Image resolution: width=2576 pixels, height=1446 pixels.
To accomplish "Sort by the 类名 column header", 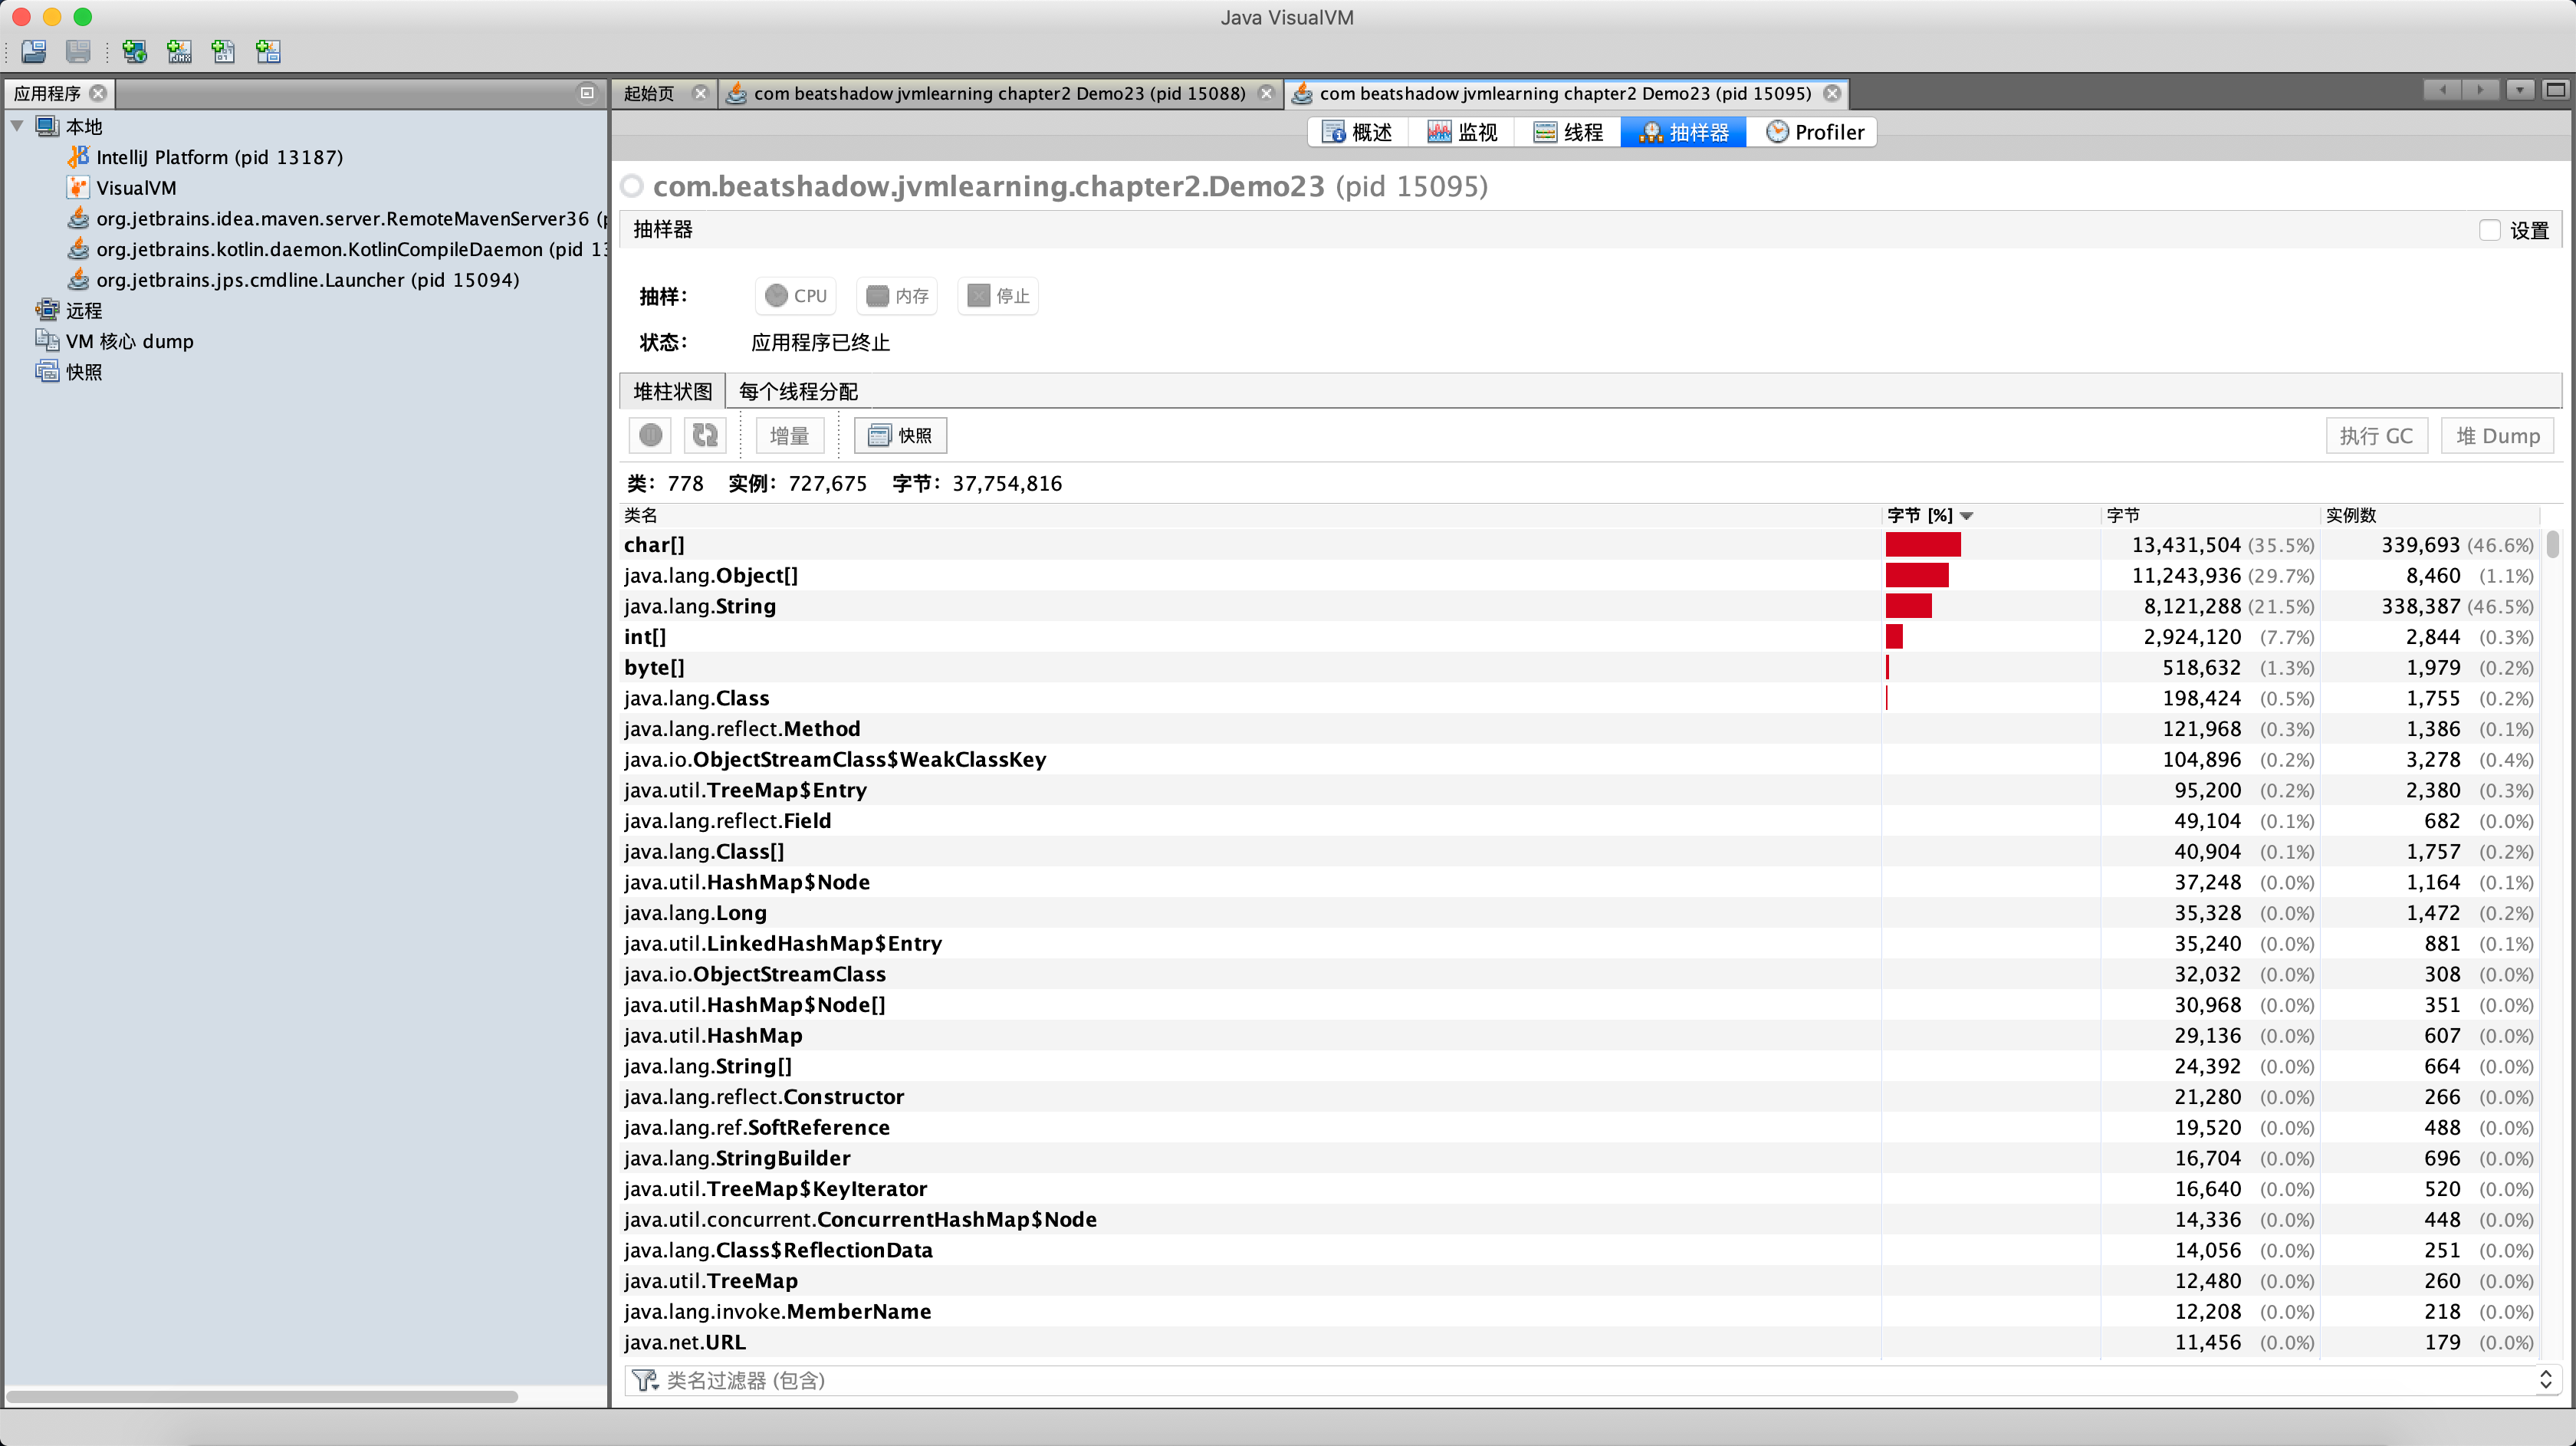I will point(1250,515).
